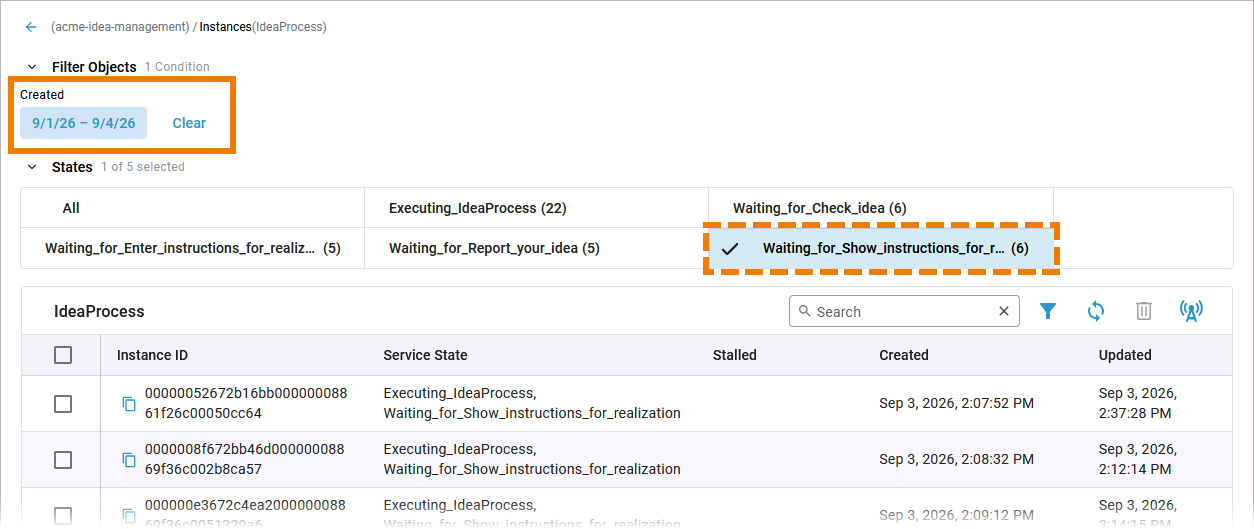The height and width of the screenshot is (529, 1254).
Task: Click updated time Sep 3, 2026, 2:37:28 PM
Action: (1138, 403)
